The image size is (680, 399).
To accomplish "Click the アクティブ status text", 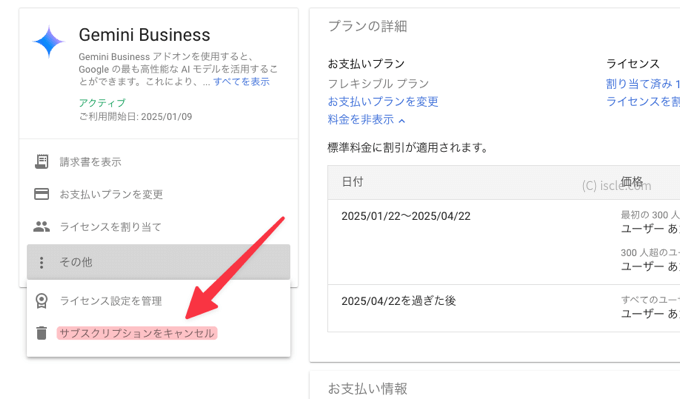I will (102, 103).
